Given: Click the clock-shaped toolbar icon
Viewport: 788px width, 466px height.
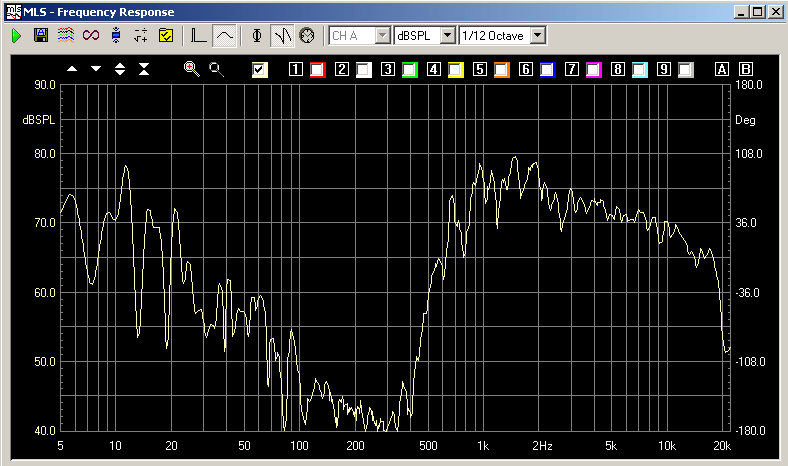Looking at the screenshot, I should click(x=307, y=35).
